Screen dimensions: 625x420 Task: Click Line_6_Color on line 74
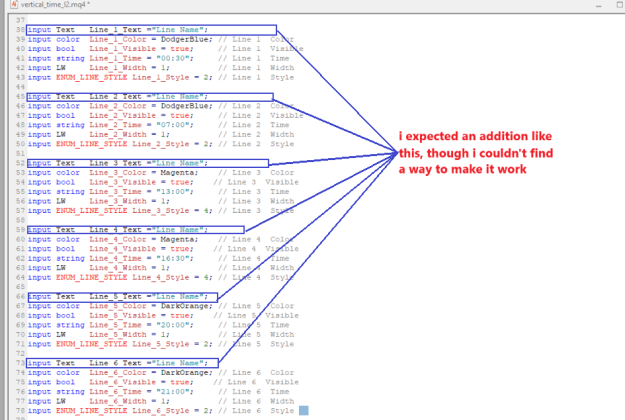[118, 373]
